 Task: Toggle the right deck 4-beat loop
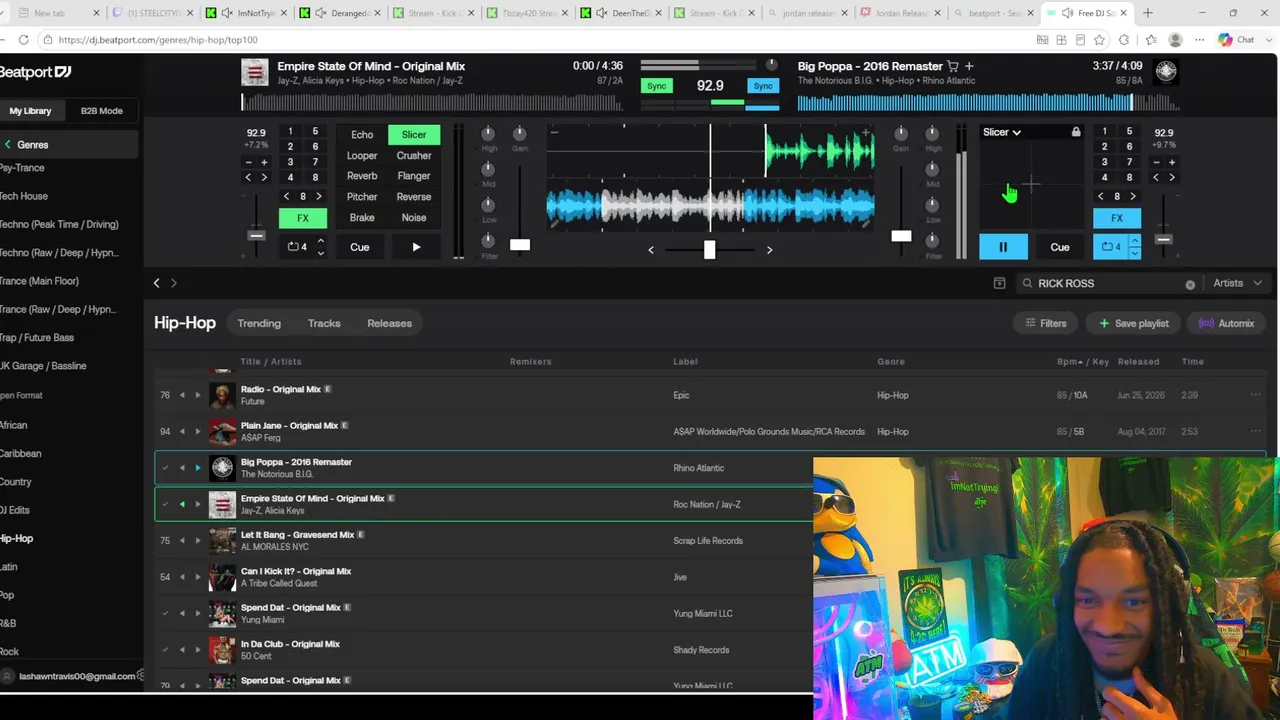click(1110, 247)
